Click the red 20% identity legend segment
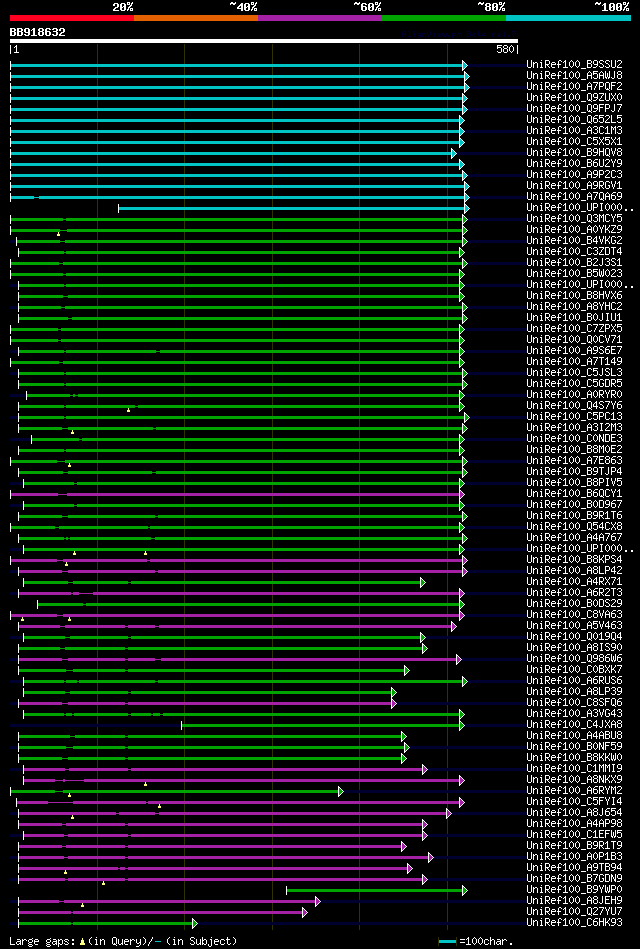Image resolution: width=640 pixels, height=949 pixels. click(72, 18)
